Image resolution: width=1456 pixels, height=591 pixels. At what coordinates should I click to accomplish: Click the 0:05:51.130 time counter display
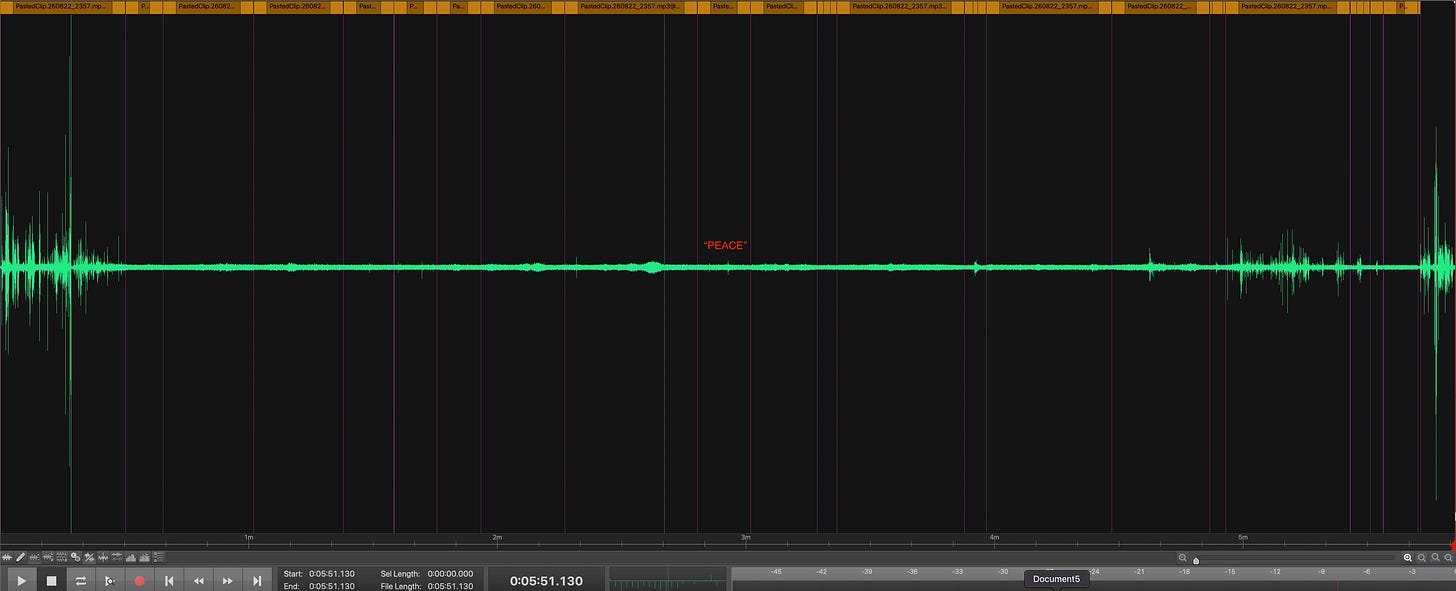point(546,580)
